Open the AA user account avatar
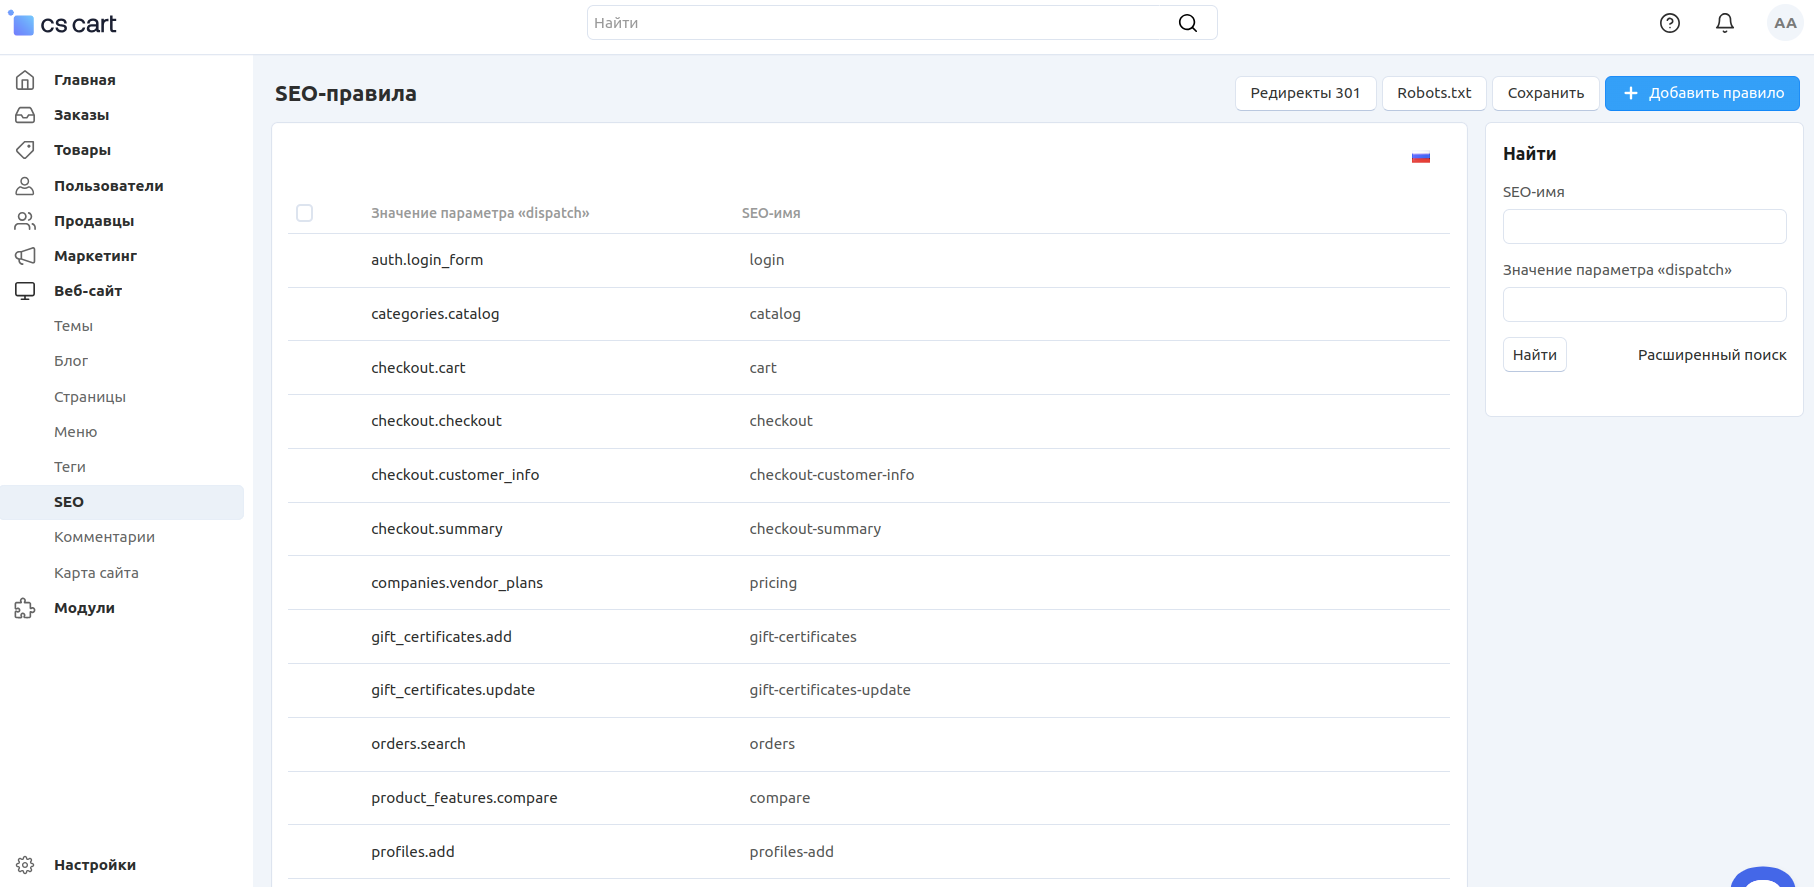Screen dimensions: 1814x887 [1784, 23]
